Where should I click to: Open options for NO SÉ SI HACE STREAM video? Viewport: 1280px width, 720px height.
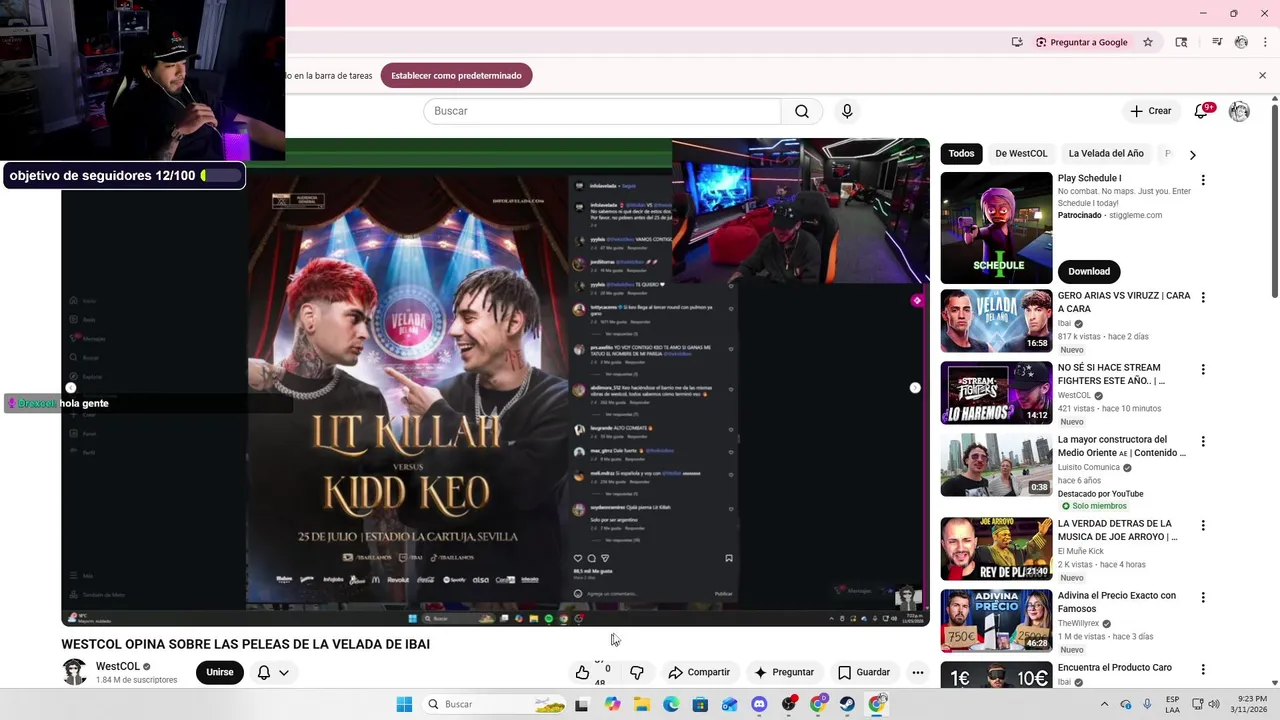pyautogui.click(x=1203, y=369)
